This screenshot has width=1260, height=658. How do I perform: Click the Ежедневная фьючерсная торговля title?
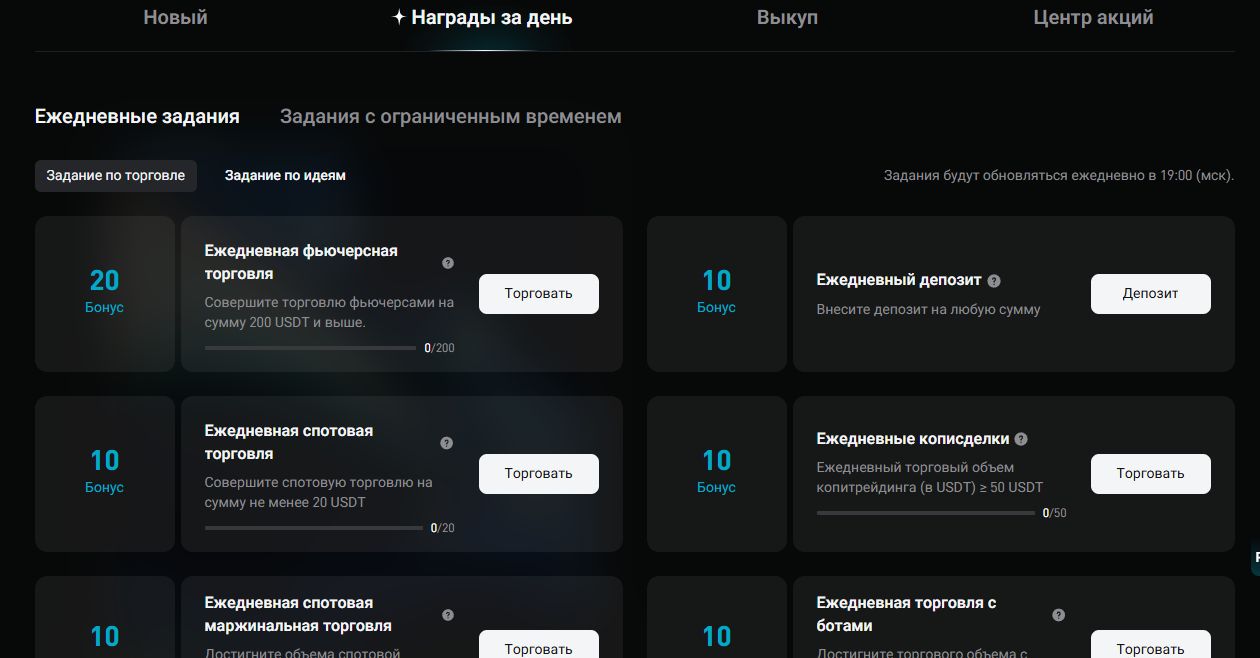tap(301, 262)
